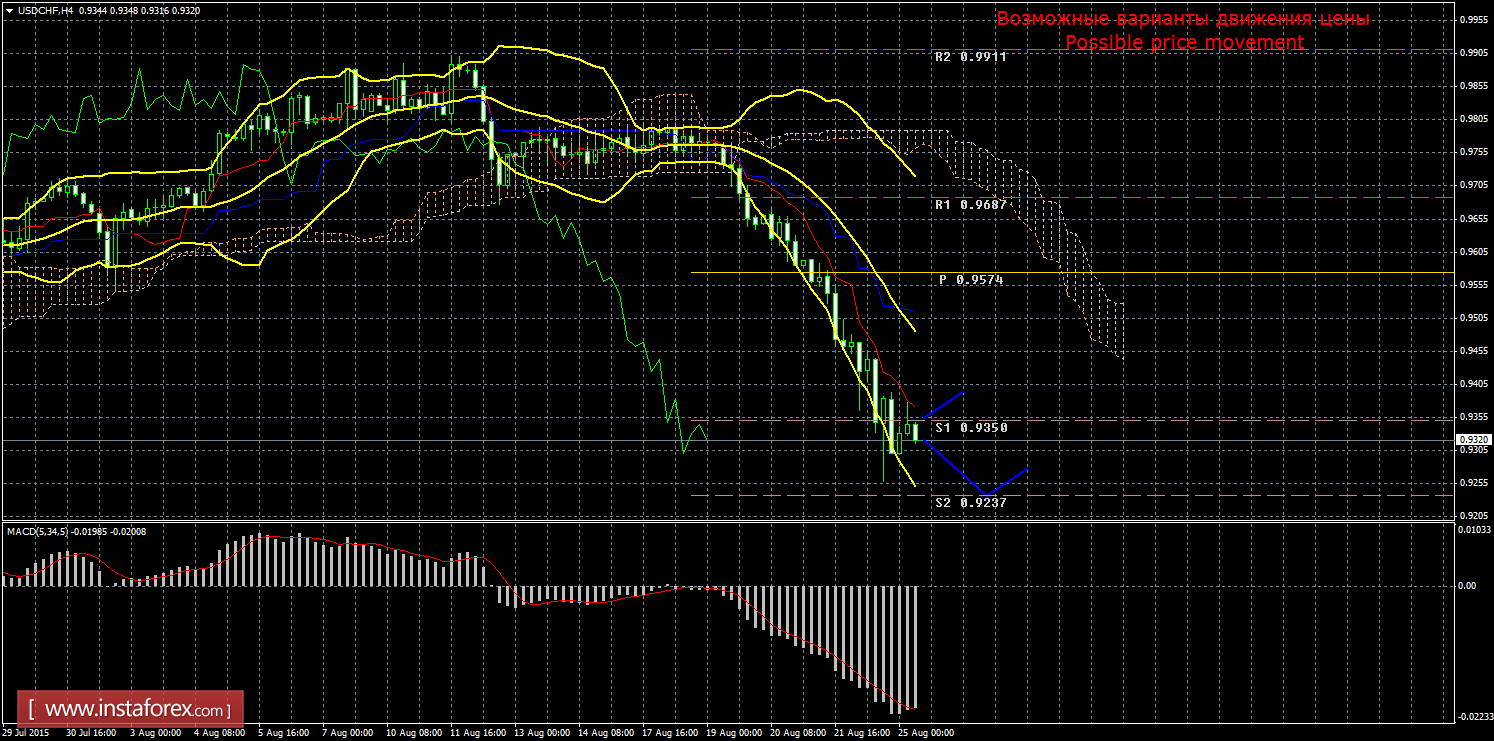Viewport: 1494px width, 741px height.
Task: Click the MACD scale value -0.02233
Action: (1474, 716)
